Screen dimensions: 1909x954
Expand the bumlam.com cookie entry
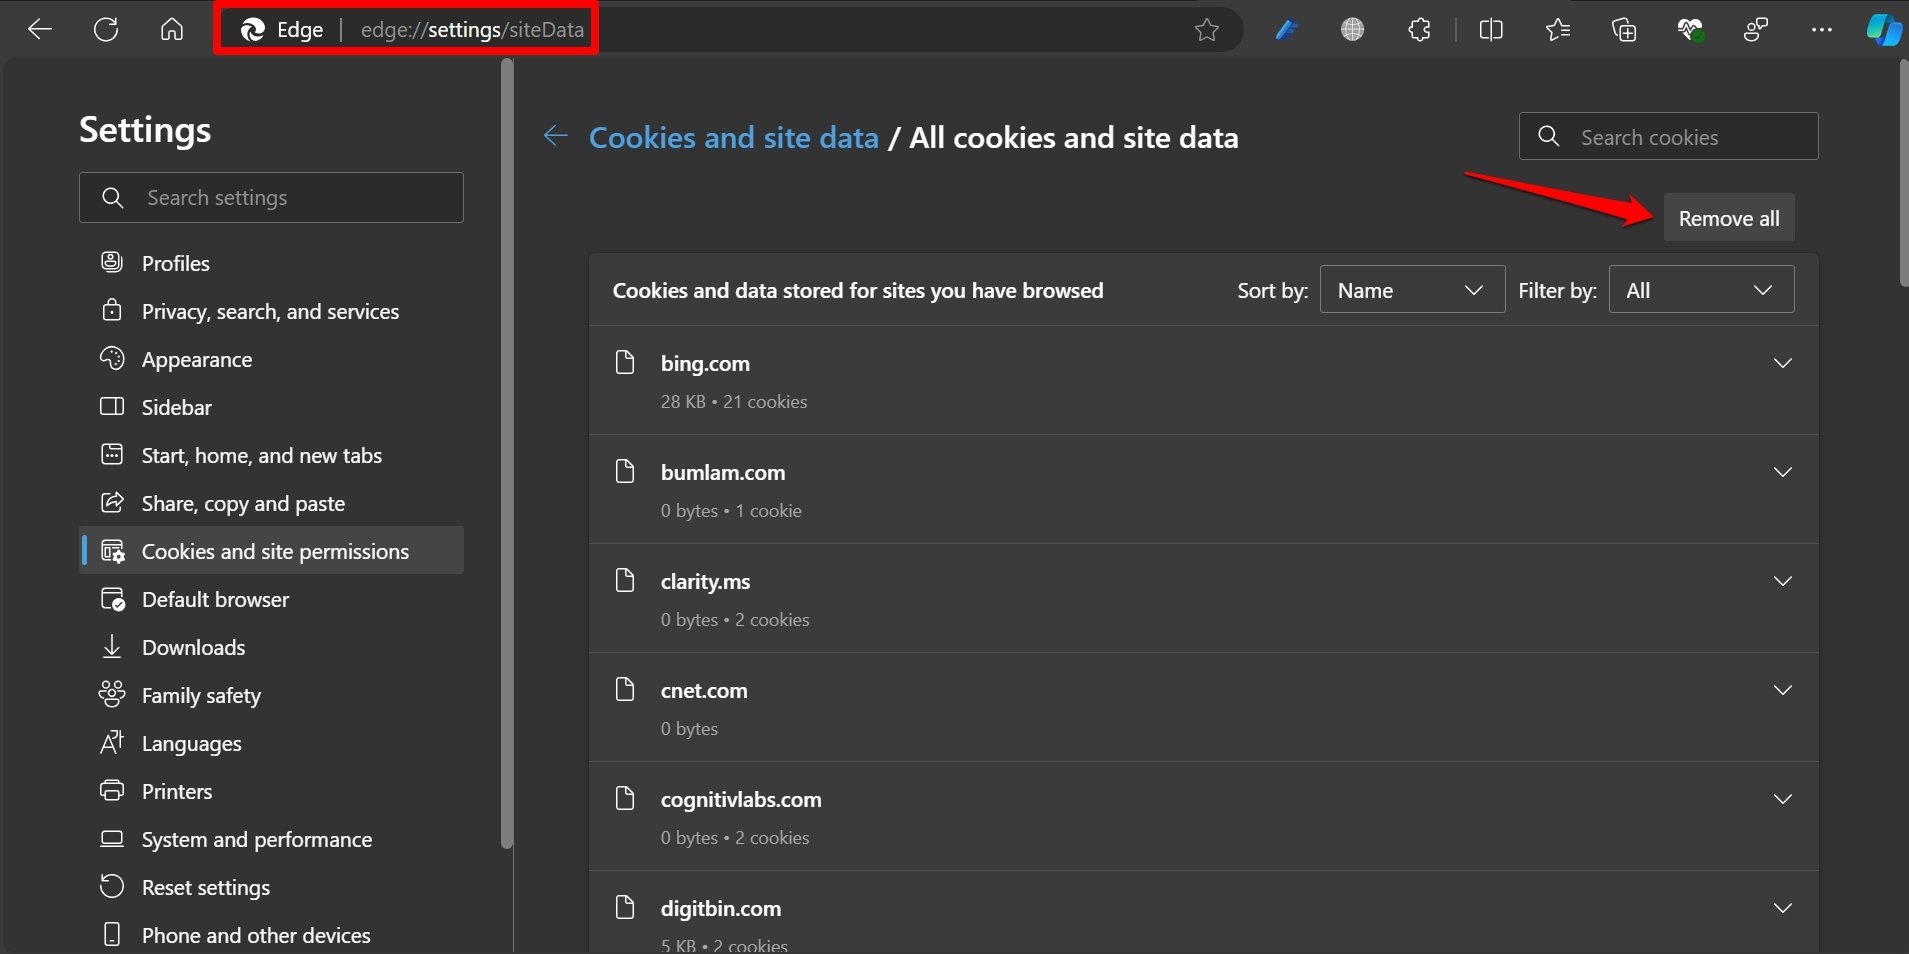click(x=1782, y=472)
